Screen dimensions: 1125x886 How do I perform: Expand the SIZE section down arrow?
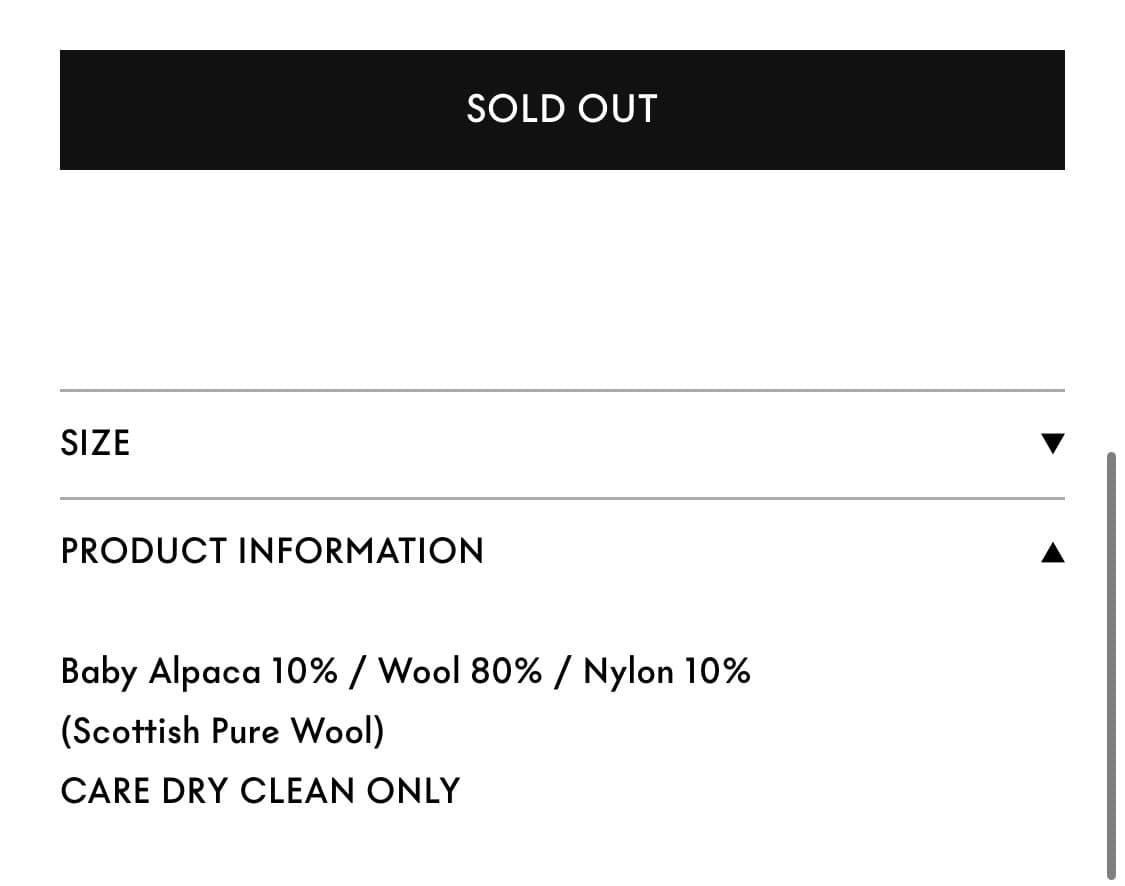(1052, 443)
